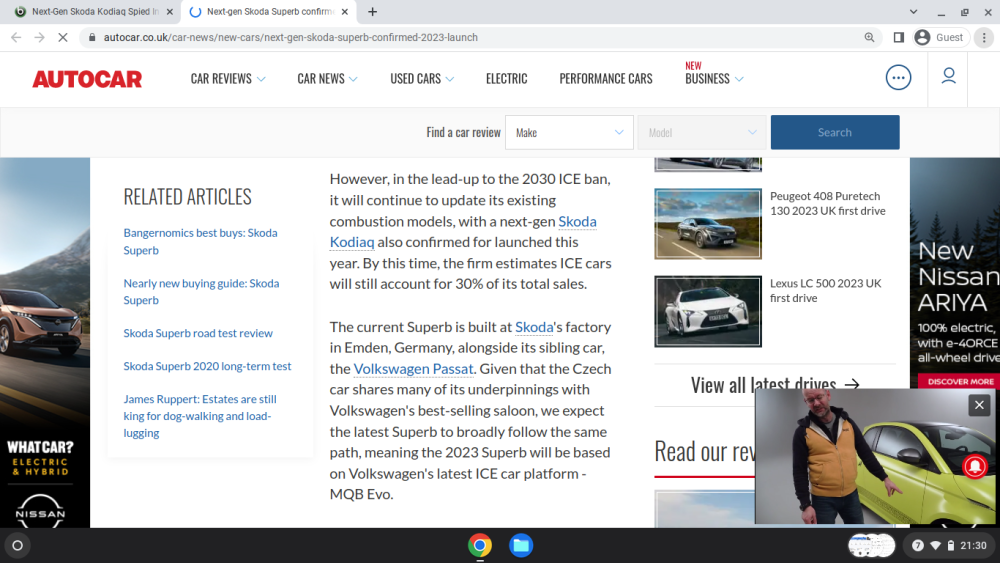Screen dimensions: 1000x563
Task: Click the blue Search button
Action: [835, 133]
